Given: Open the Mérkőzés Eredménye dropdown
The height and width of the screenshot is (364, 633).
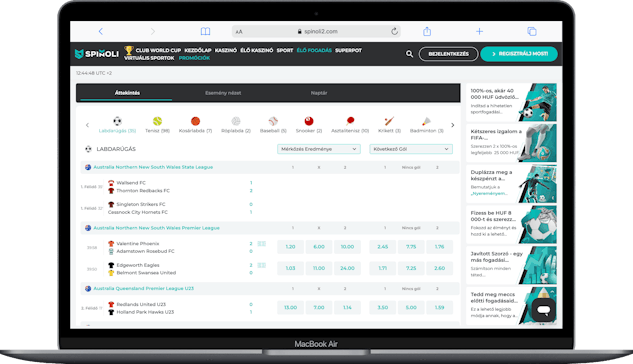Looking at the screenshot, I should click(x=319, y=149).
